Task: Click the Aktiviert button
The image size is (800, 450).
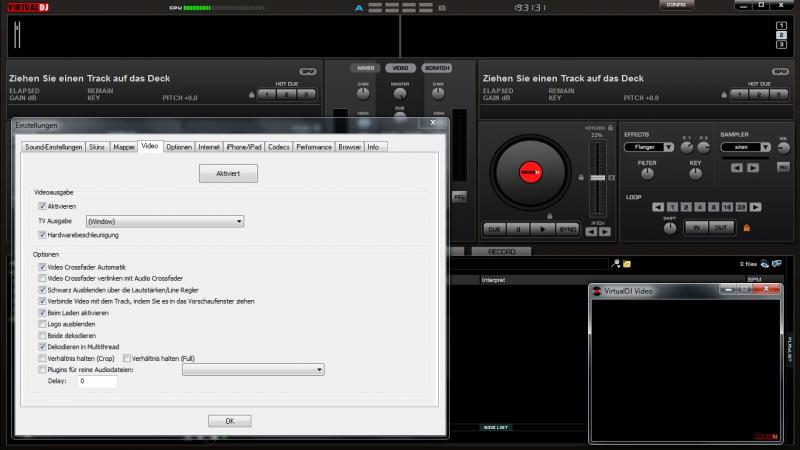Action: click(x=229, y=173)
